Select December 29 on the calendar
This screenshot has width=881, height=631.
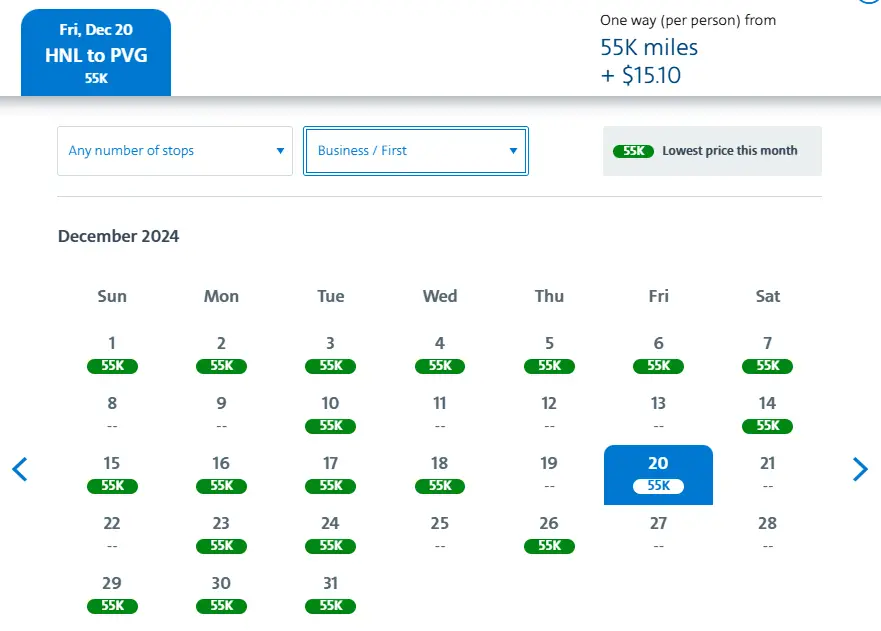pos(112,594)
